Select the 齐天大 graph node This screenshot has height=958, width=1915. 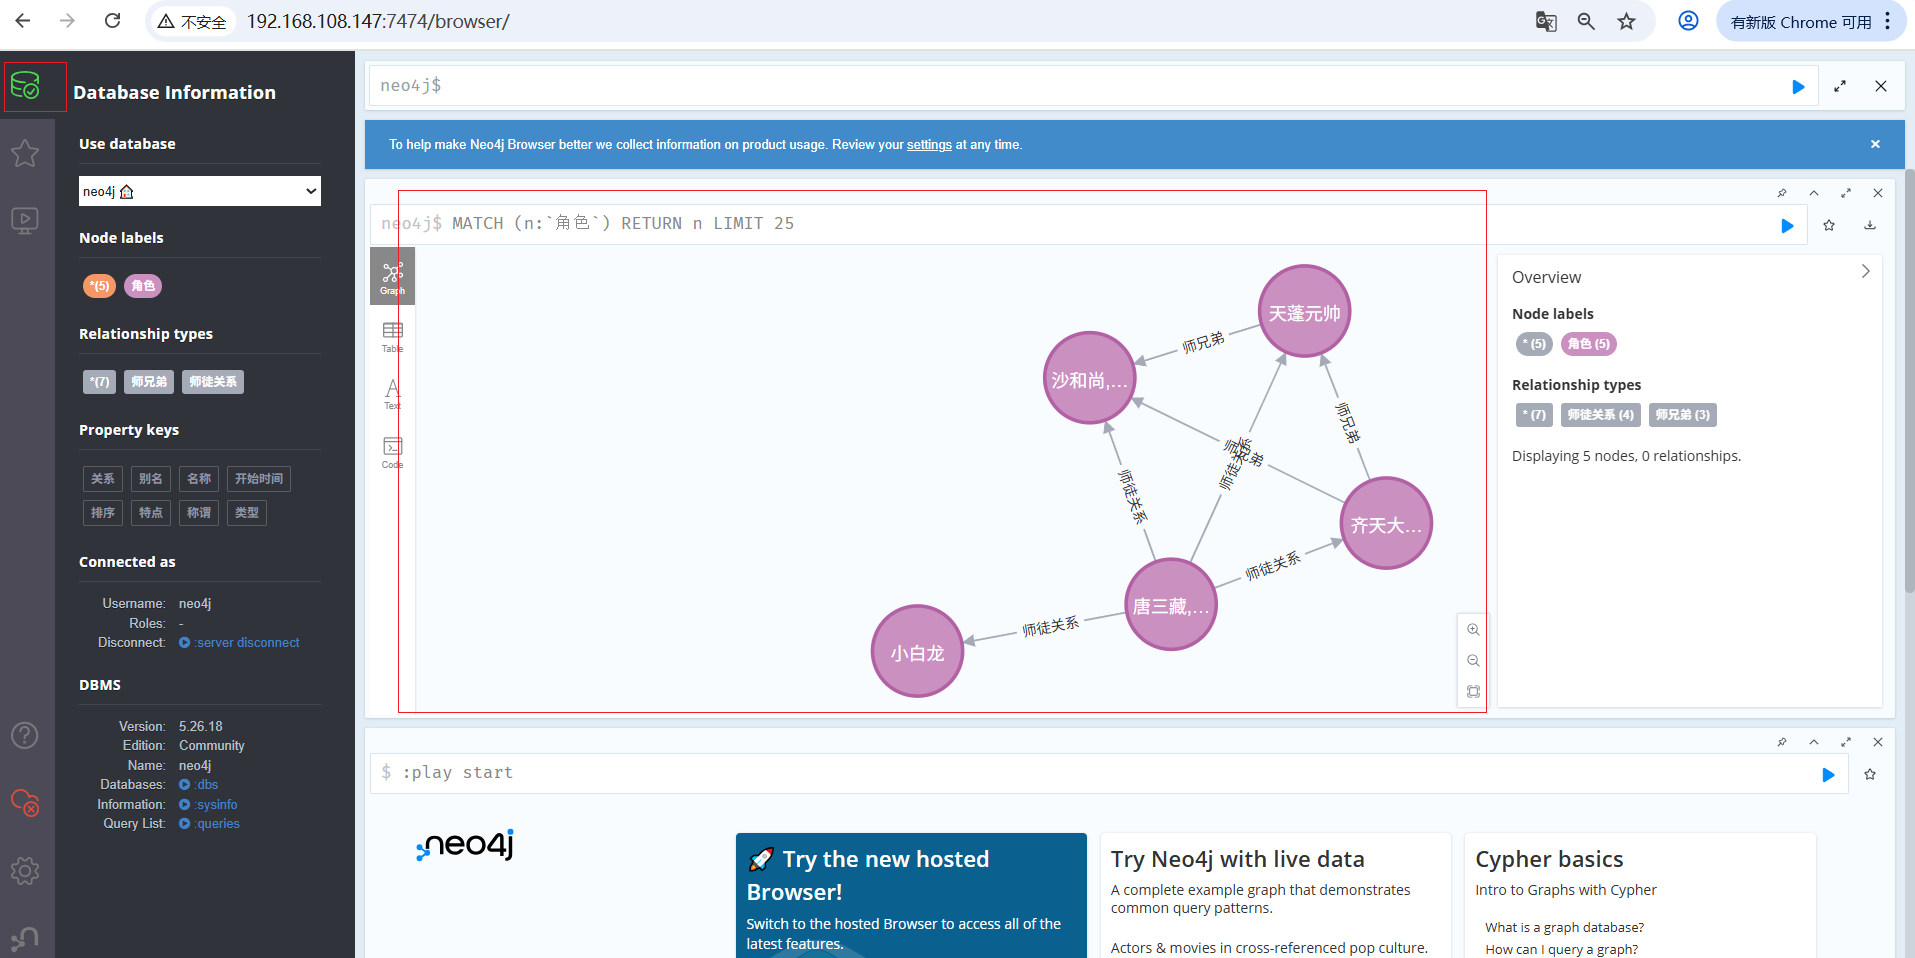pyautogui.click(x=1386, y=524)
